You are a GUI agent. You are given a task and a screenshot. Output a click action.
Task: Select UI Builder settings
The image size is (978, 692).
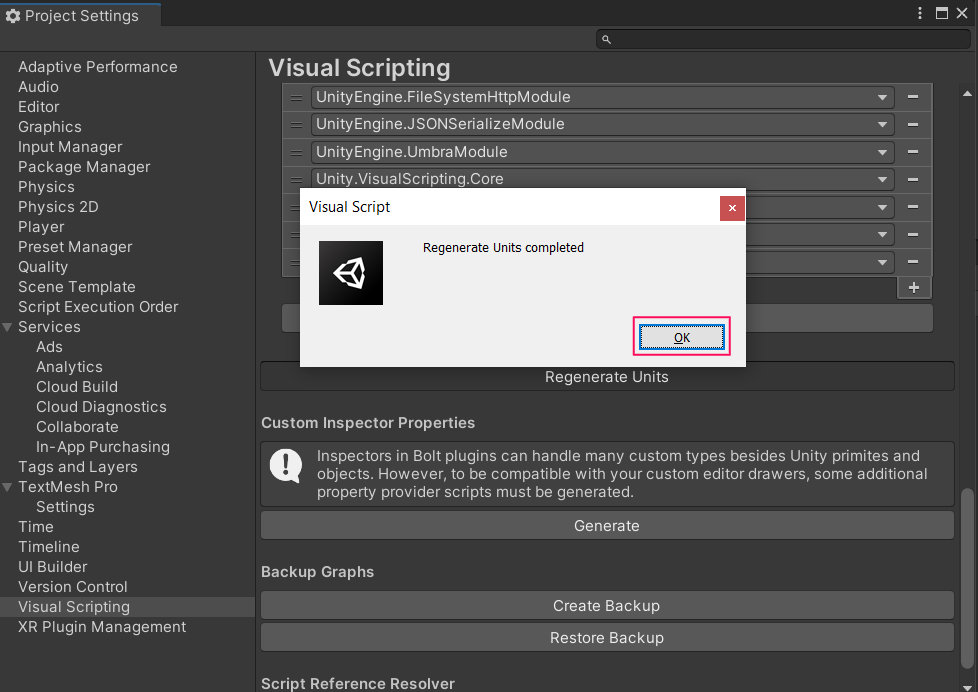(52, 567)
